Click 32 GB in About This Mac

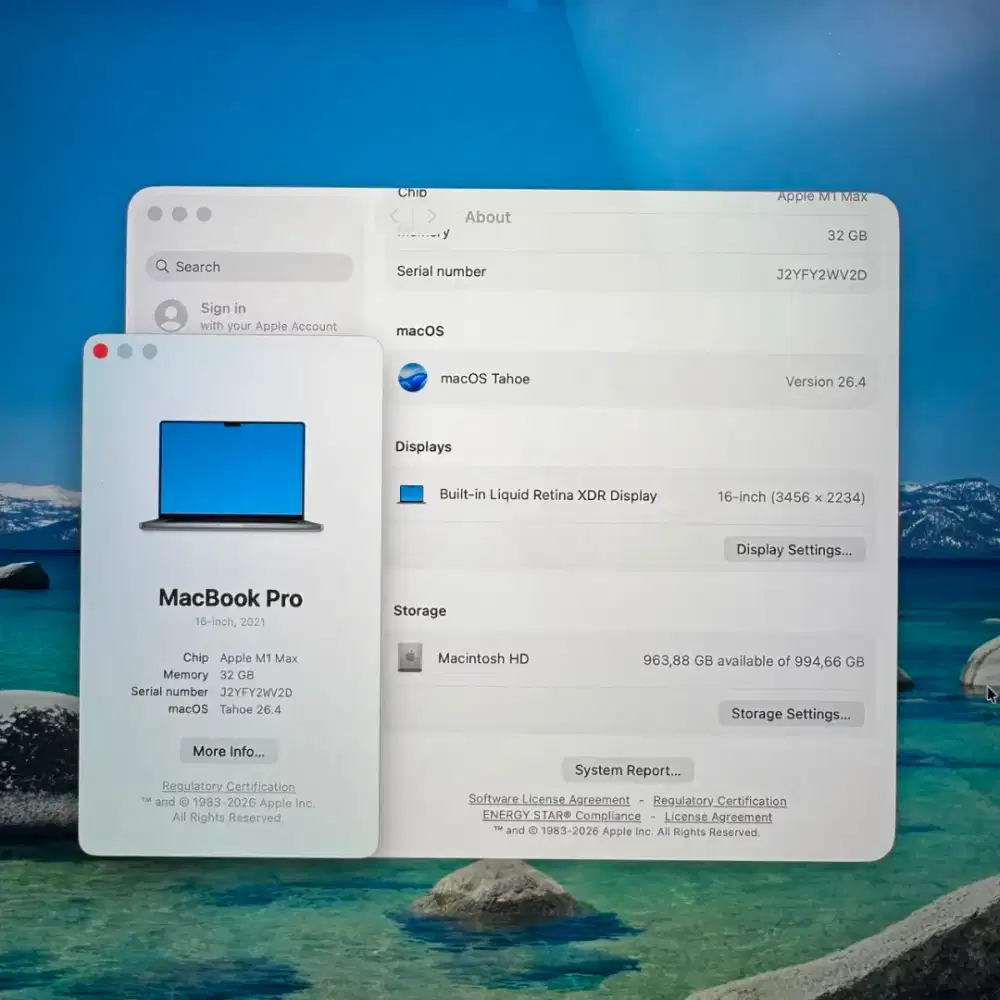tap(237, 675)
